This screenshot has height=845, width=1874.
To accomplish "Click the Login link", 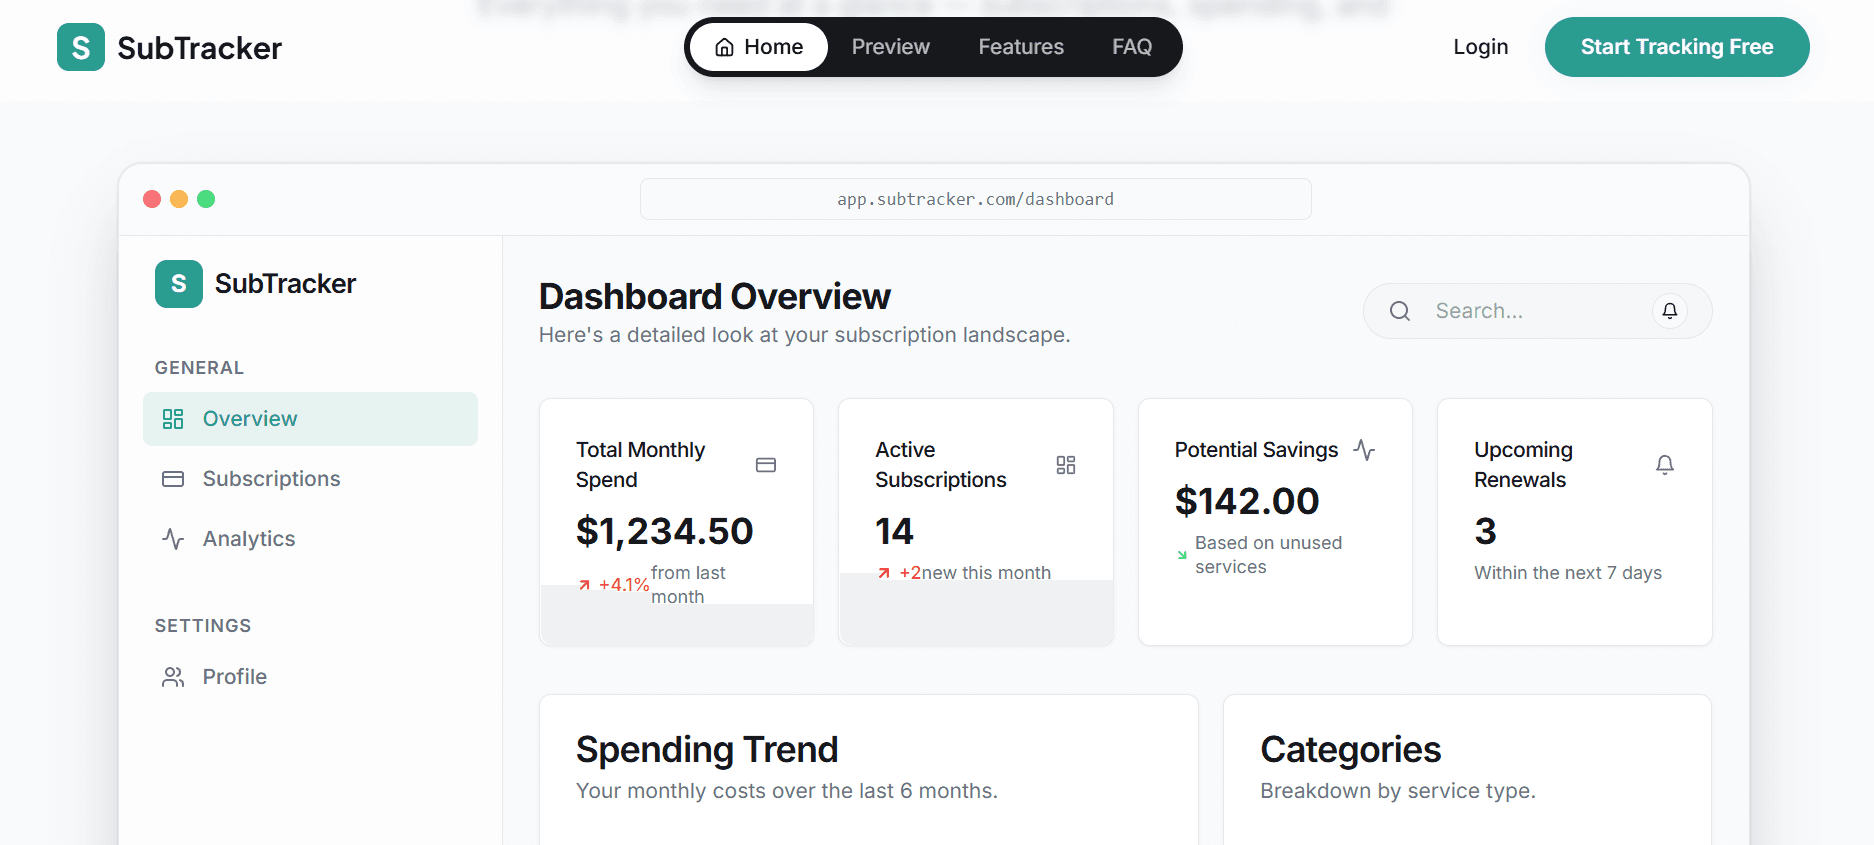I will [1480, 47].
